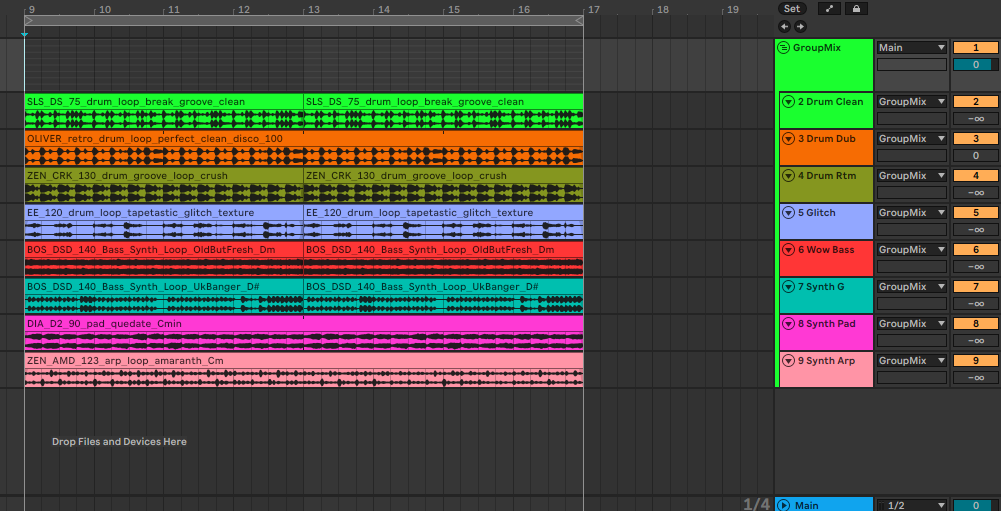
Task: Unfold the 9 Synth Arp track
Action: (x=788, y=361)
